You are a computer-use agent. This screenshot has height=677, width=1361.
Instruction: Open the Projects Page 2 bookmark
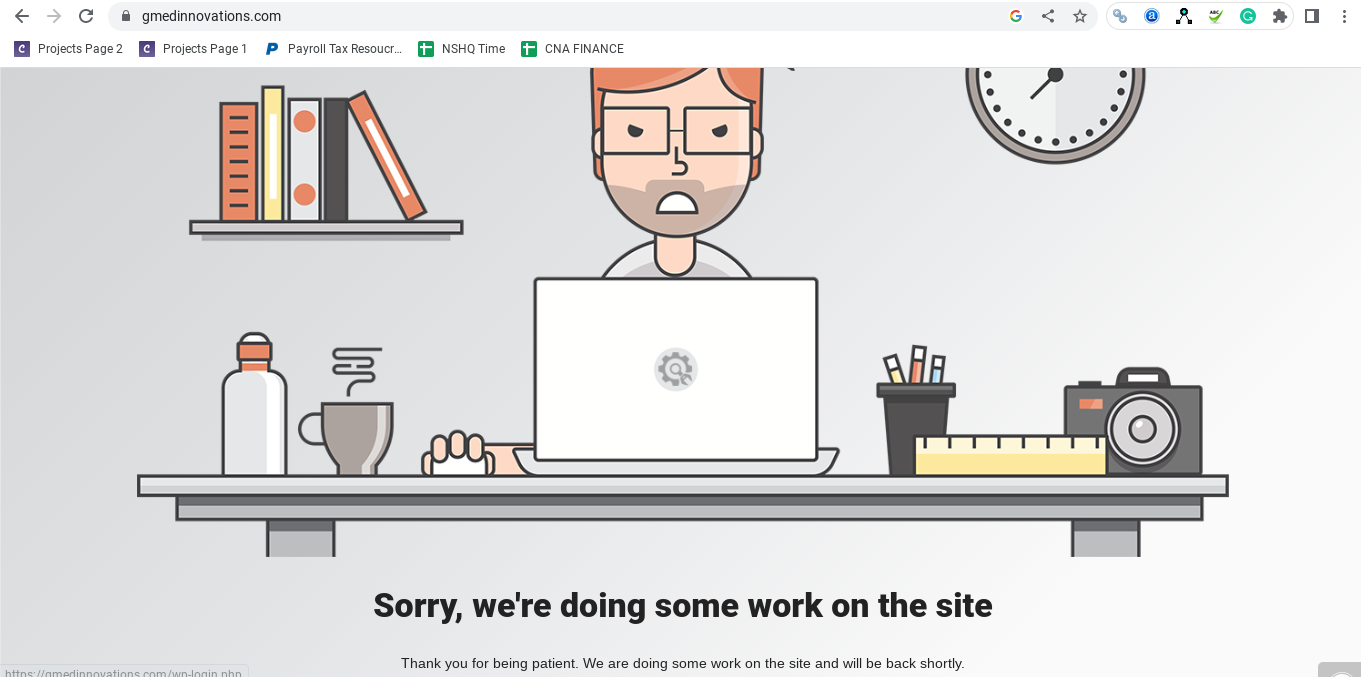pyautogui.click(x=69, y=48)
